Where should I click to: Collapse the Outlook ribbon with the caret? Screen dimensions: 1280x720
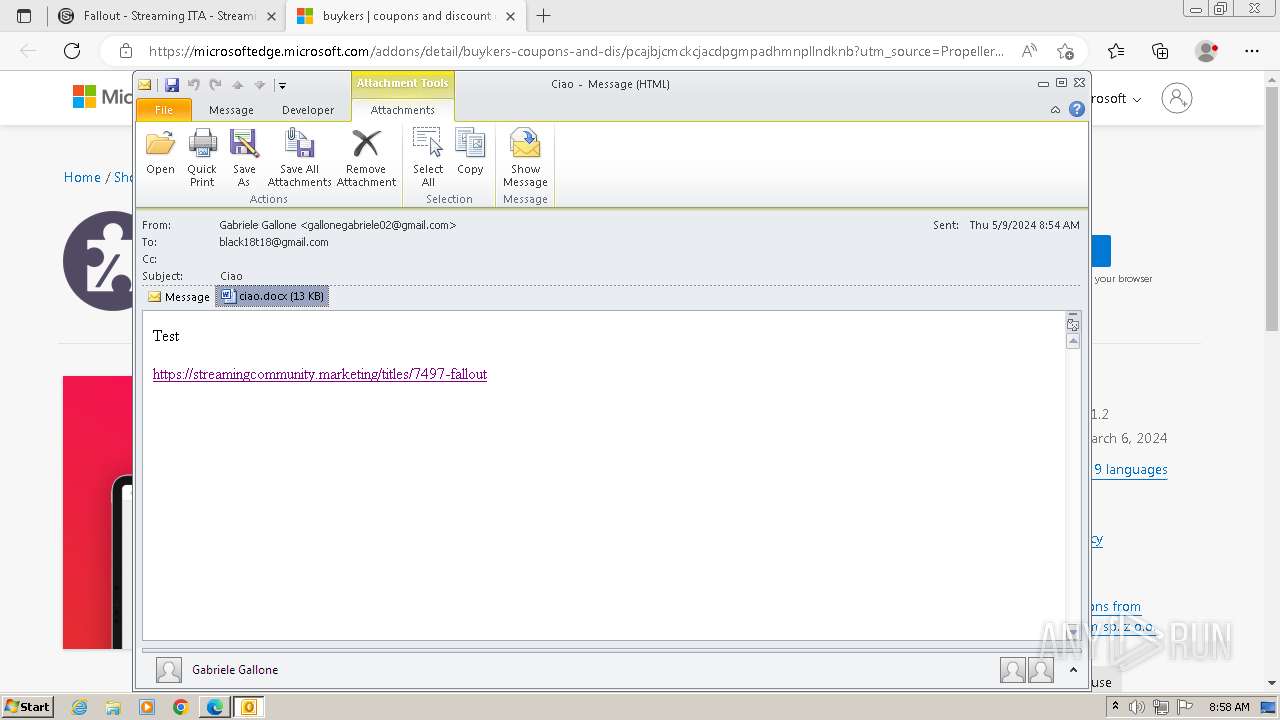pos(1055,110)
